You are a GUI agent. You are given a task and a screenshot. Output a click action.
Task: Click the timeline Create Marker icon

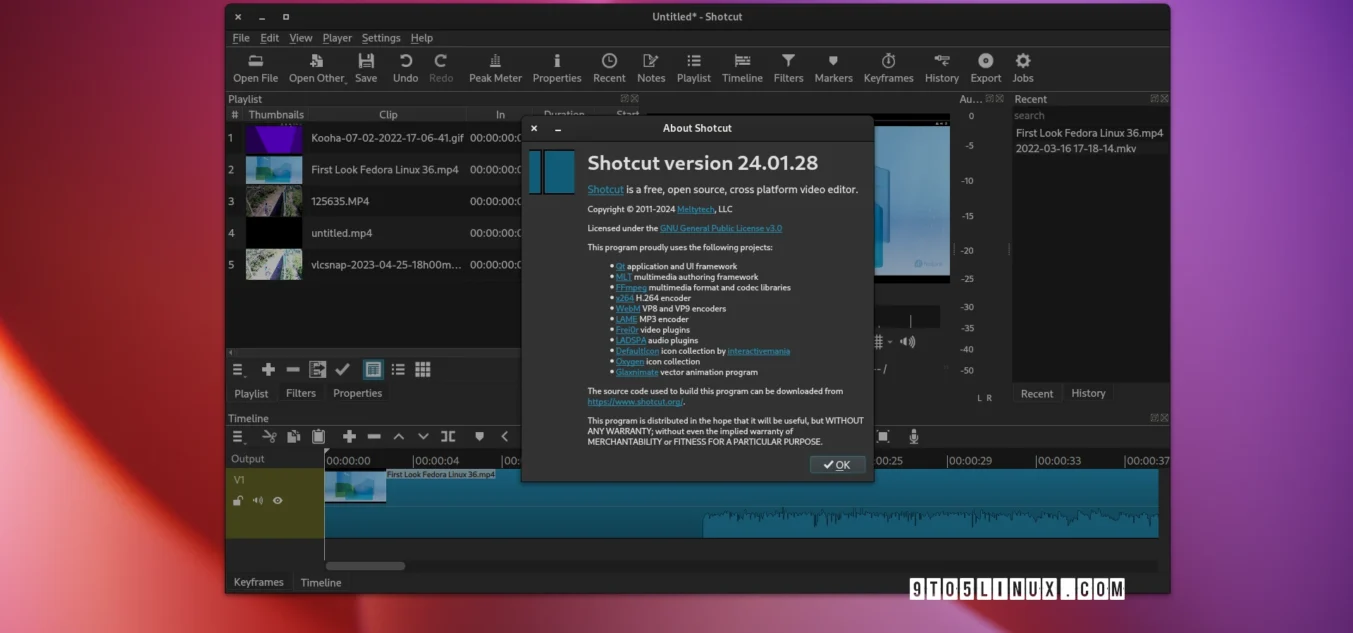click(479, 437)
